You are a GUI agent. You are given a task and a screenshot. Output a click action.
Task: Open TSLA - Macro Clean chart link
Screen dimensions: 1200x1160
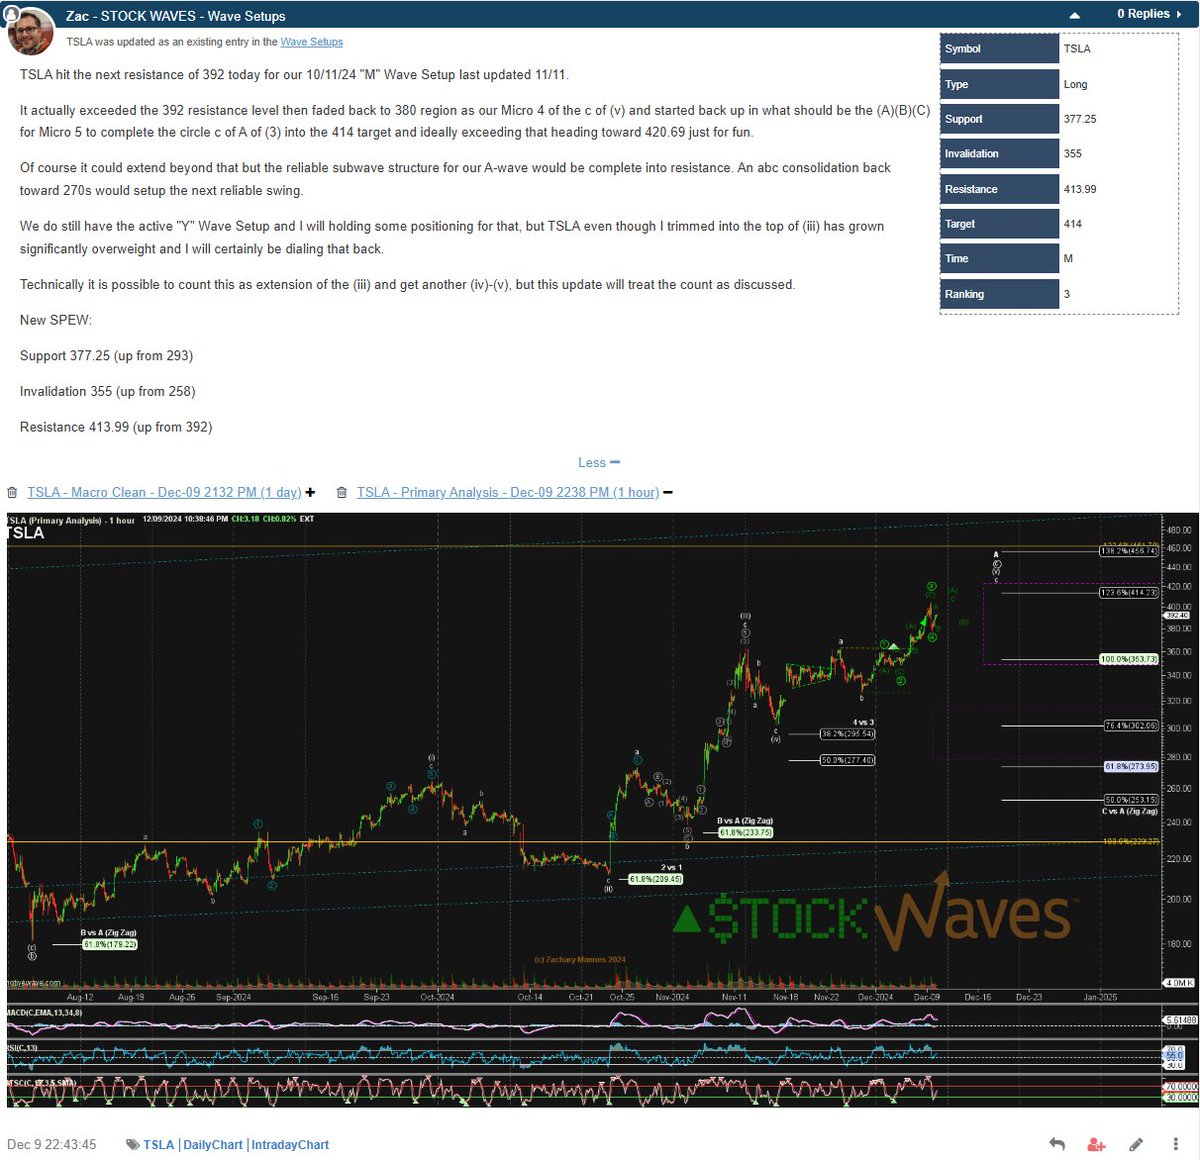pyautogui.click(x=164, y=492)
